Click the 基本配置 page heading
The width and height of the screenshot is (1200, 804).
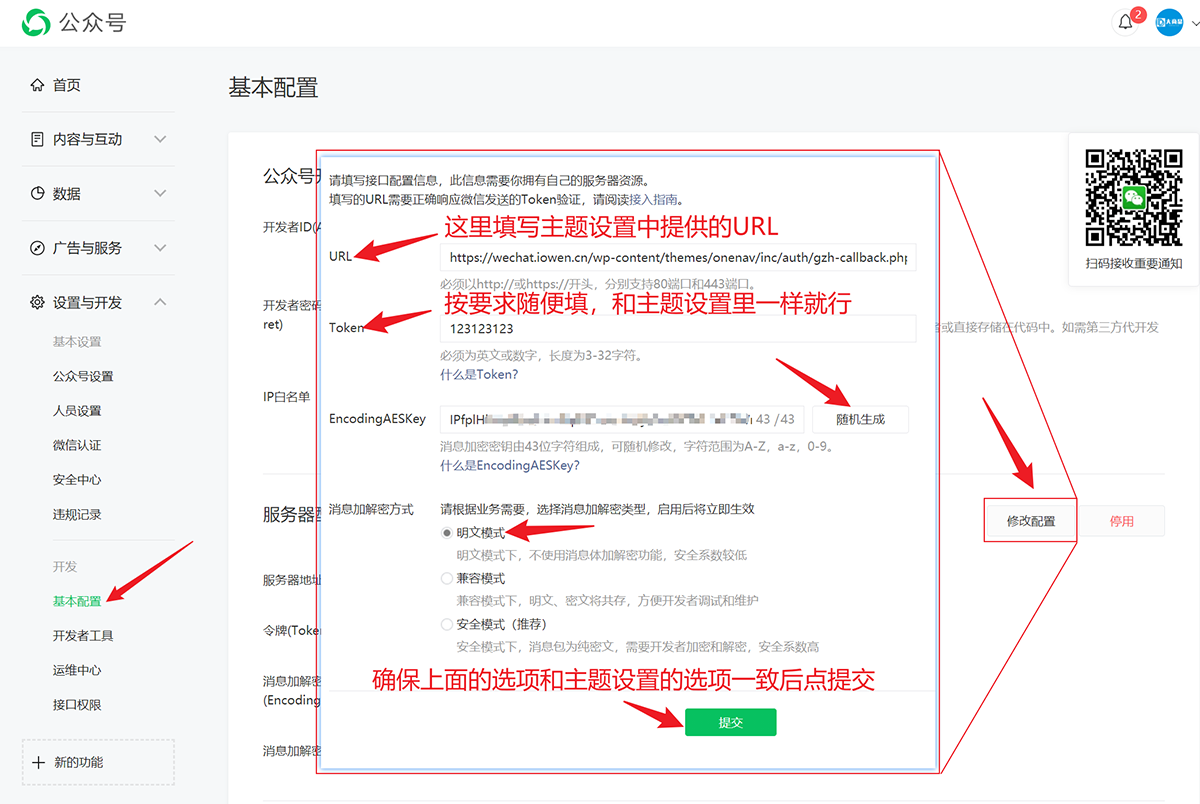[x=273, y=87]
